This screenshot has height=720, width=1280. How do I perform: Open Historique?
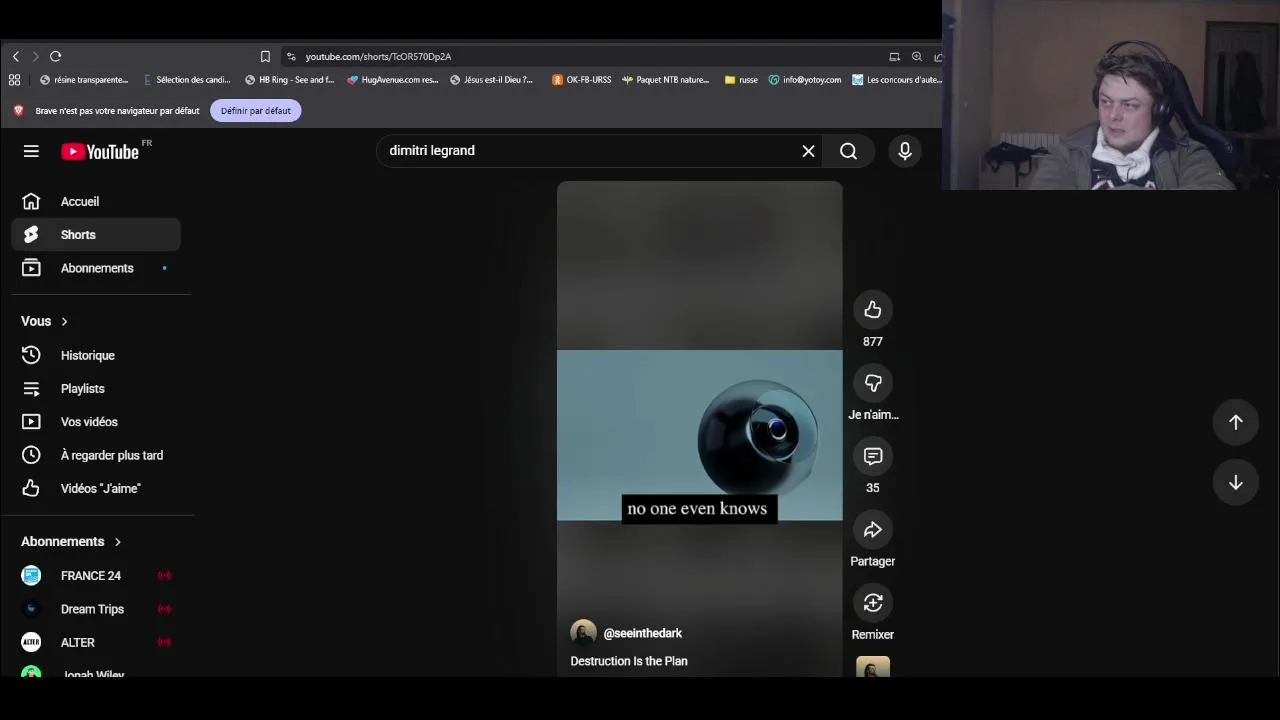tap(96, 355)
